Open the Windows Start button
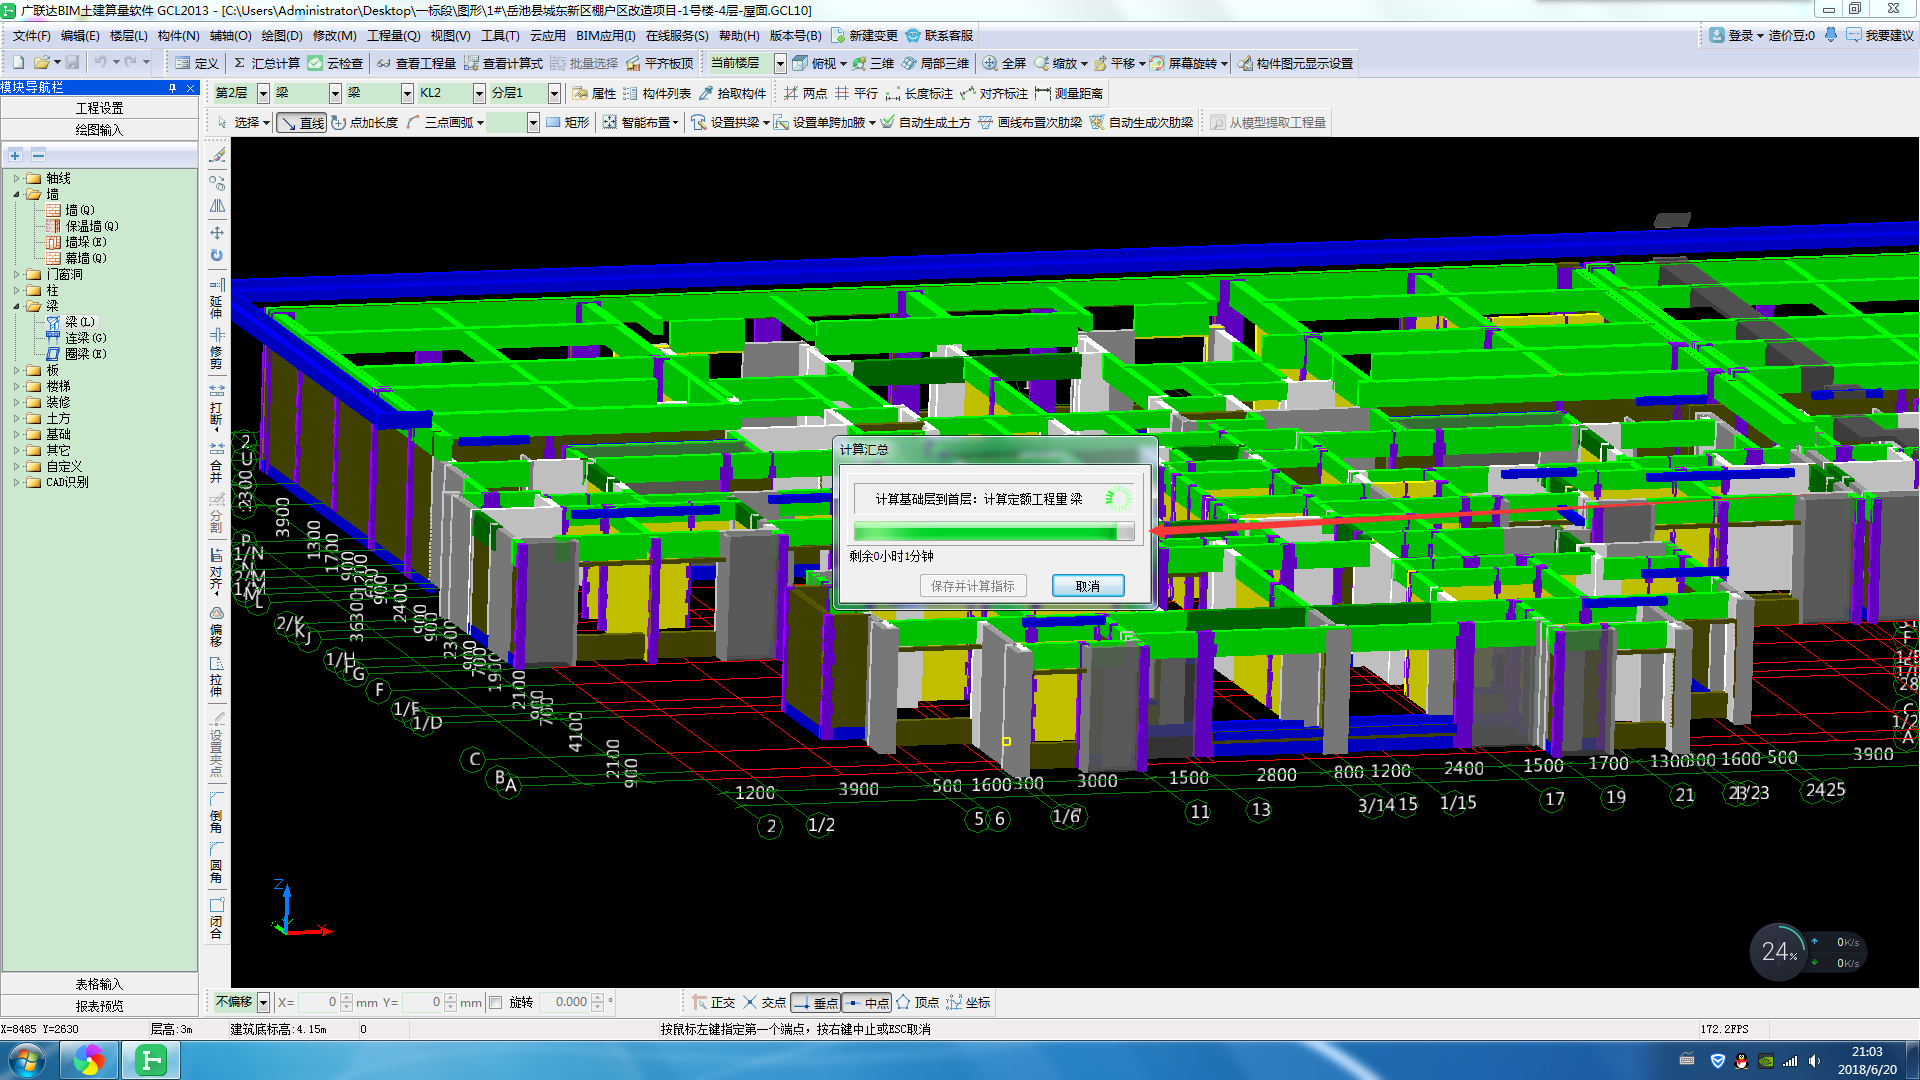The image size is (1920, 1080). 26,1060
